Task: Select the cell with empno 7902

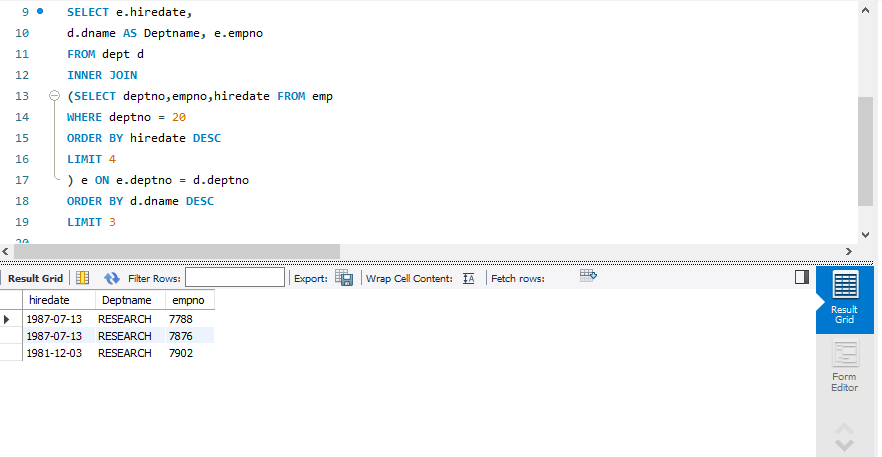Action: [x=190, y=353]
